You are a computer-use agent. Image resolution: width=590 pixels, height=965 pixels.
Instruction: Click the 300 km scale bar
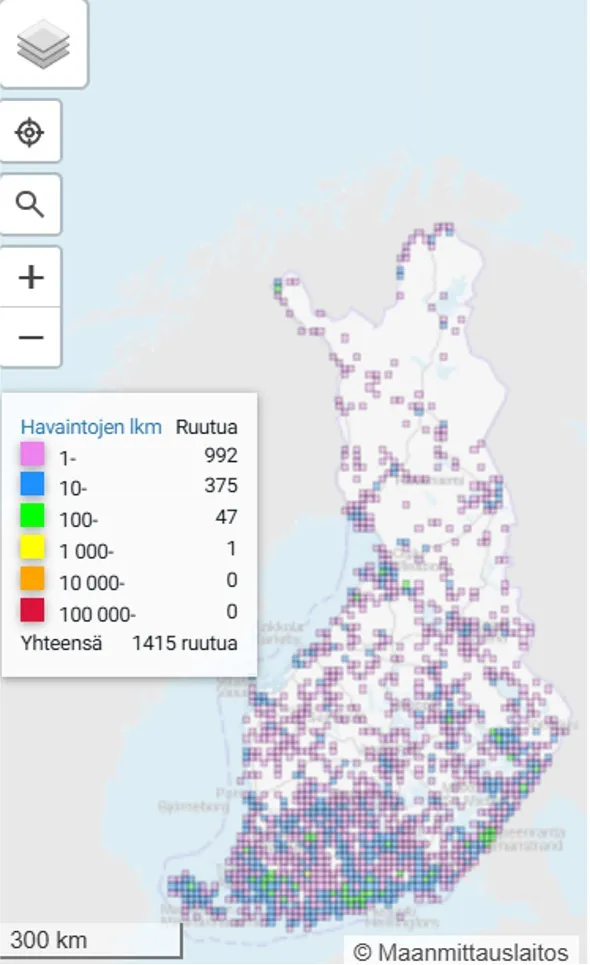pyautogui.click(x=91, y=940)
